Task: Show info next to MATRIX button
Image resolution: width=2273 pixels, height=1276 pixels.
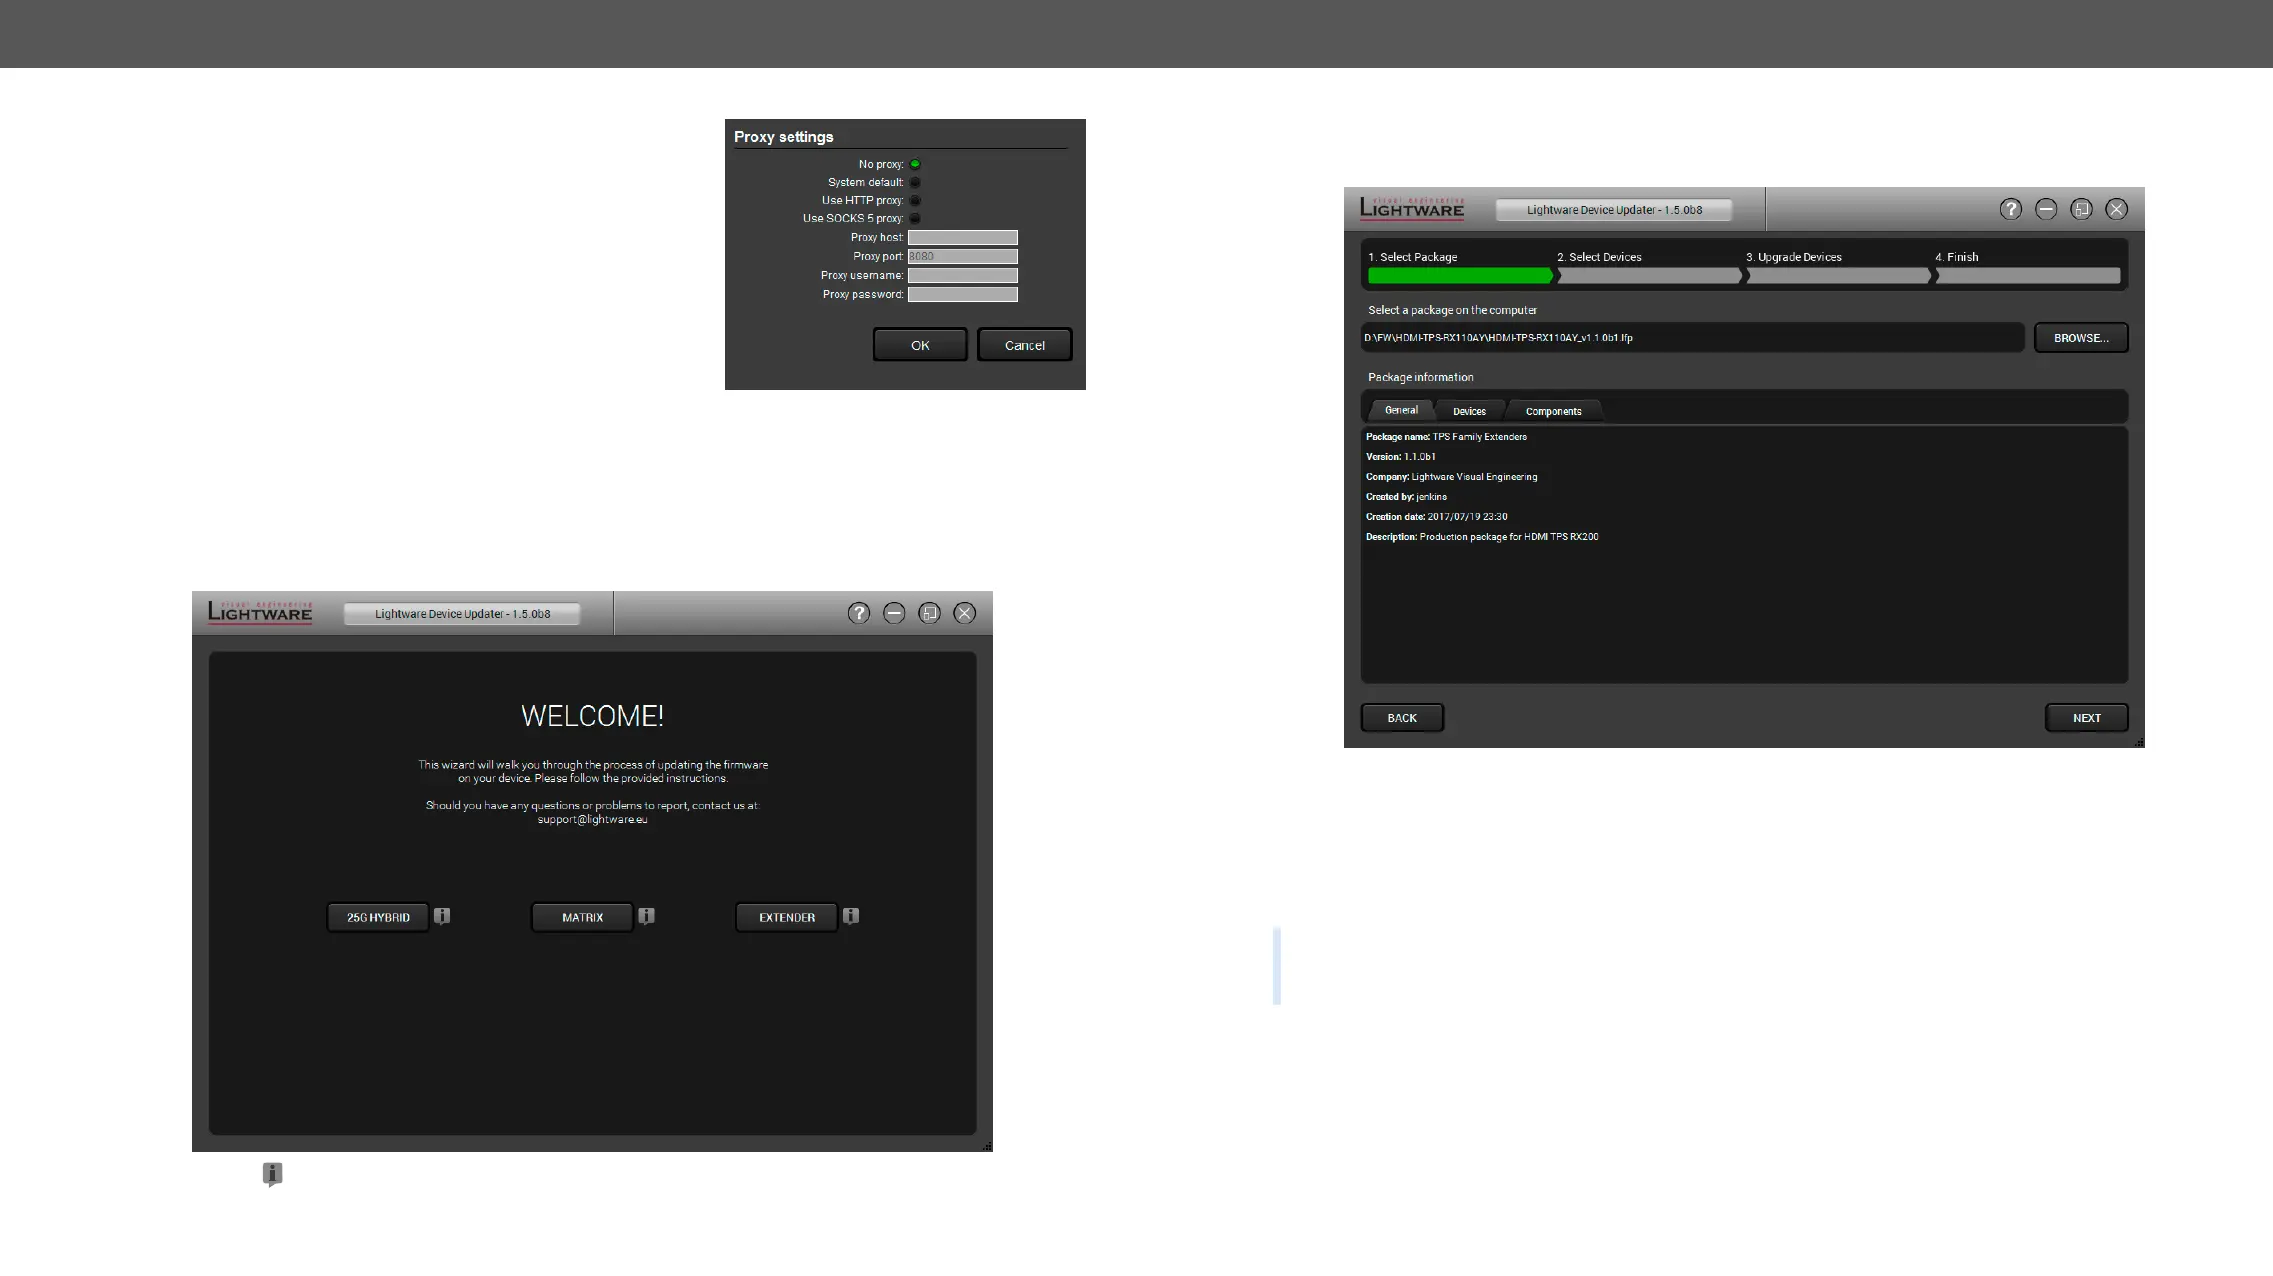Action: tap(646, 916)
